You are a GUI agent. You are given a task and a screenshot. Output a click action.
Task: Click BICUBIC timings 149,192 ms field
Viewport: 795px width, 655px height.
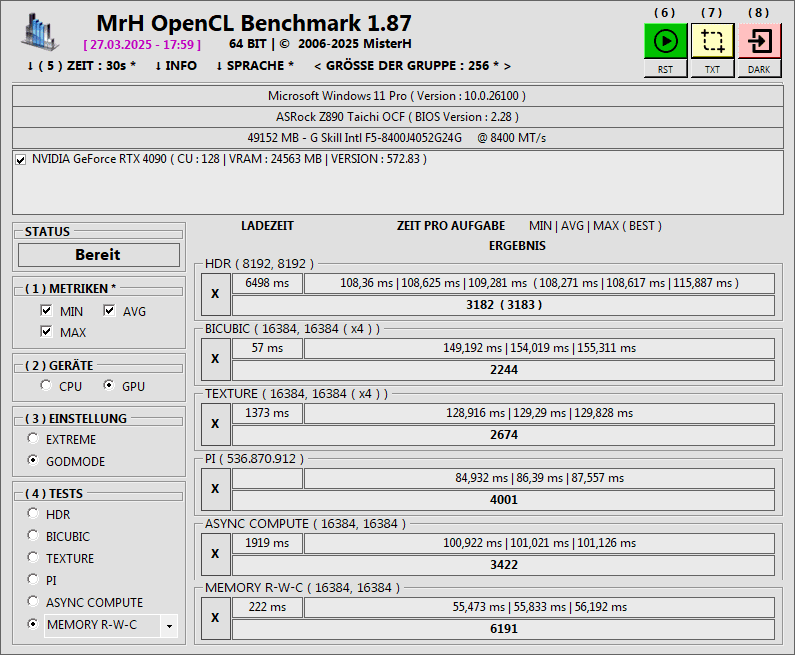pos(539,348)
